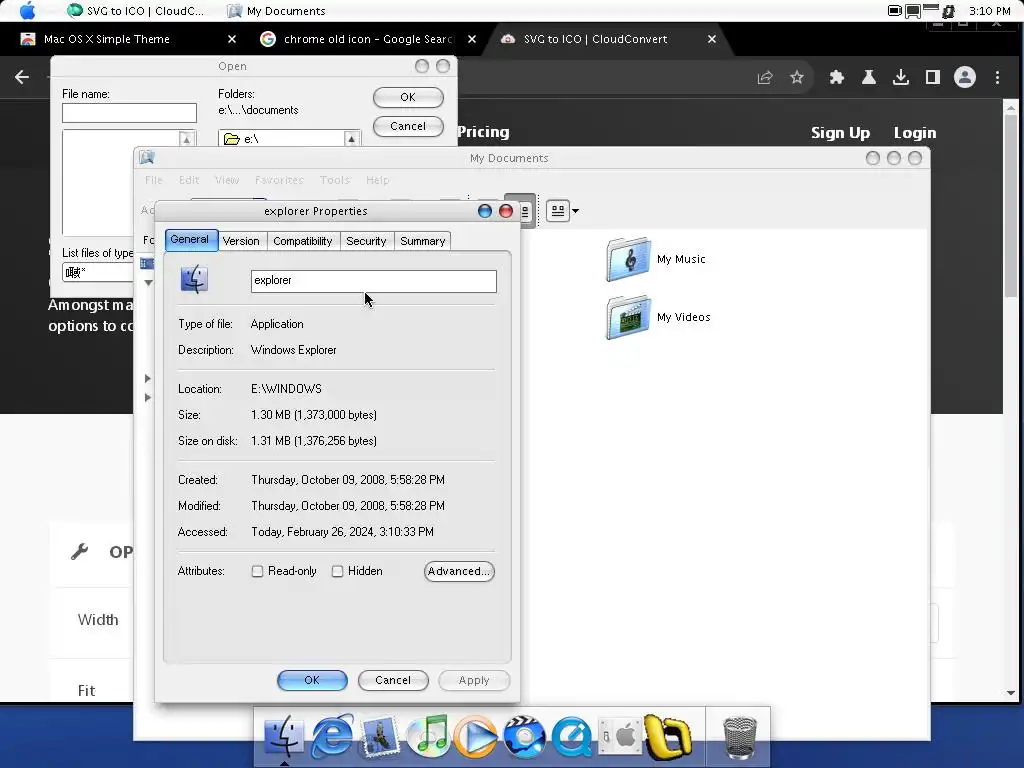Click file list scroll-up arrow in Open dialog
This screenshot has height=768, width=1024.
pyautogui.click(x=186, y=138)
